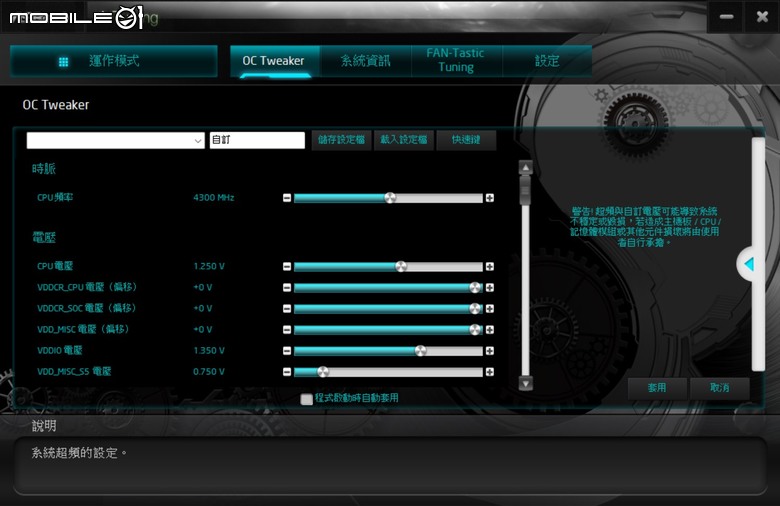Click the 儲存設定檔 button

click(x=341, y=140)
